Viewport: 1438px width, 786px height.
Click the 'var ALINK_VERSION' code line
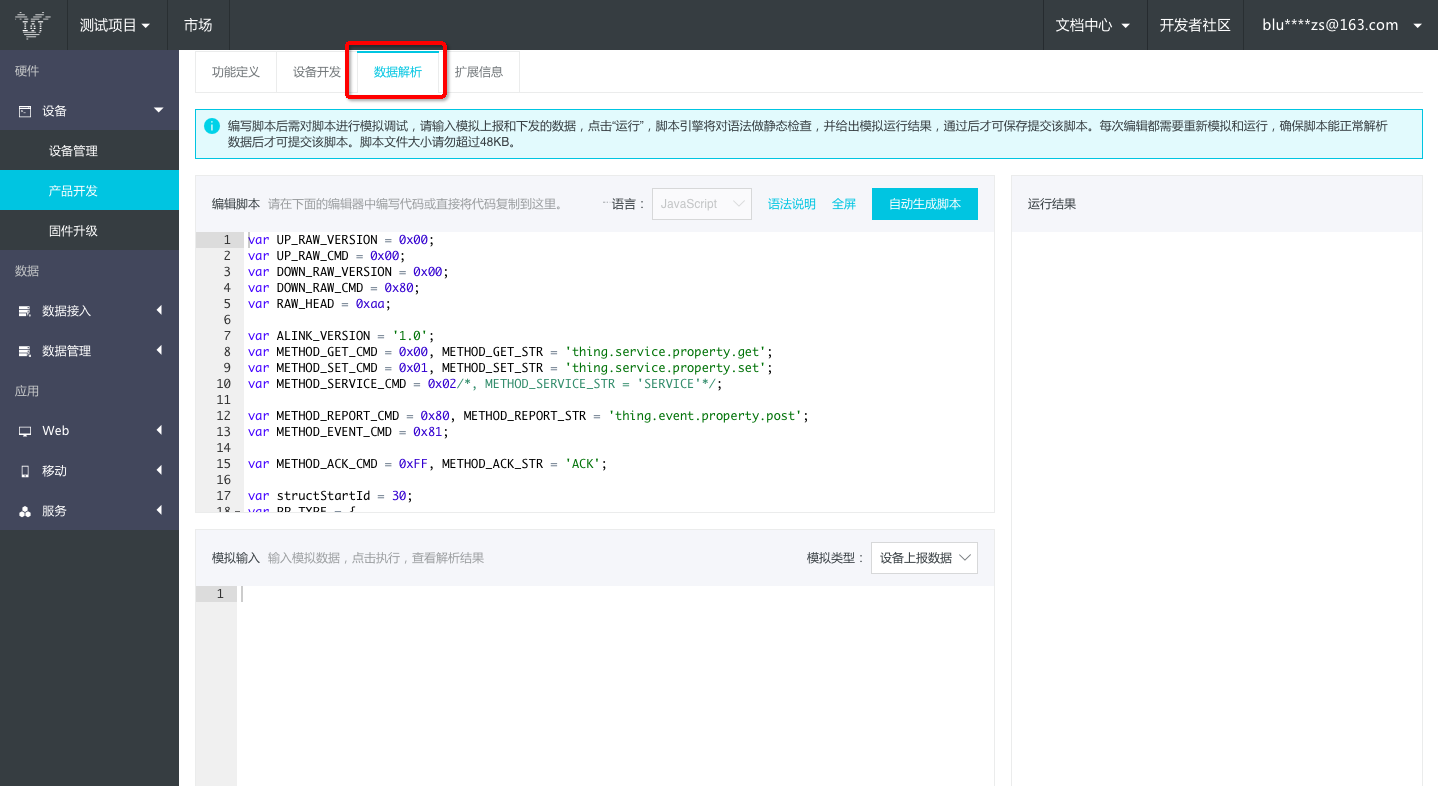tap(341, 336)
